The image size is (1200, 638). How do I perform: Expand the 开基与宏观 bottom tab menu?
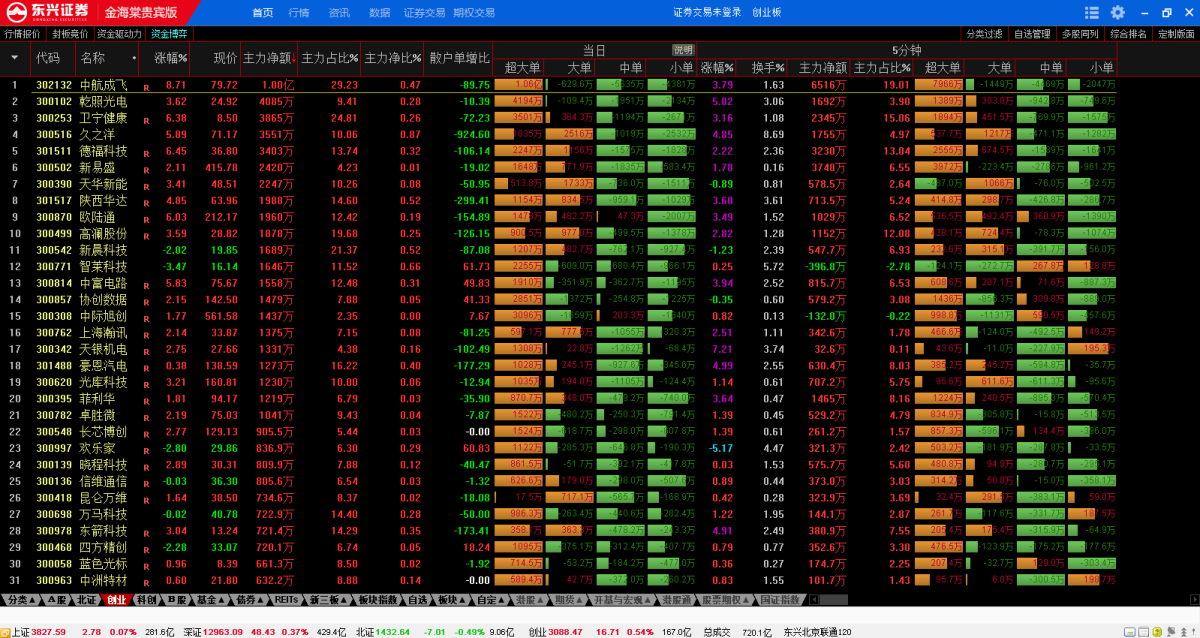[621, 600]
